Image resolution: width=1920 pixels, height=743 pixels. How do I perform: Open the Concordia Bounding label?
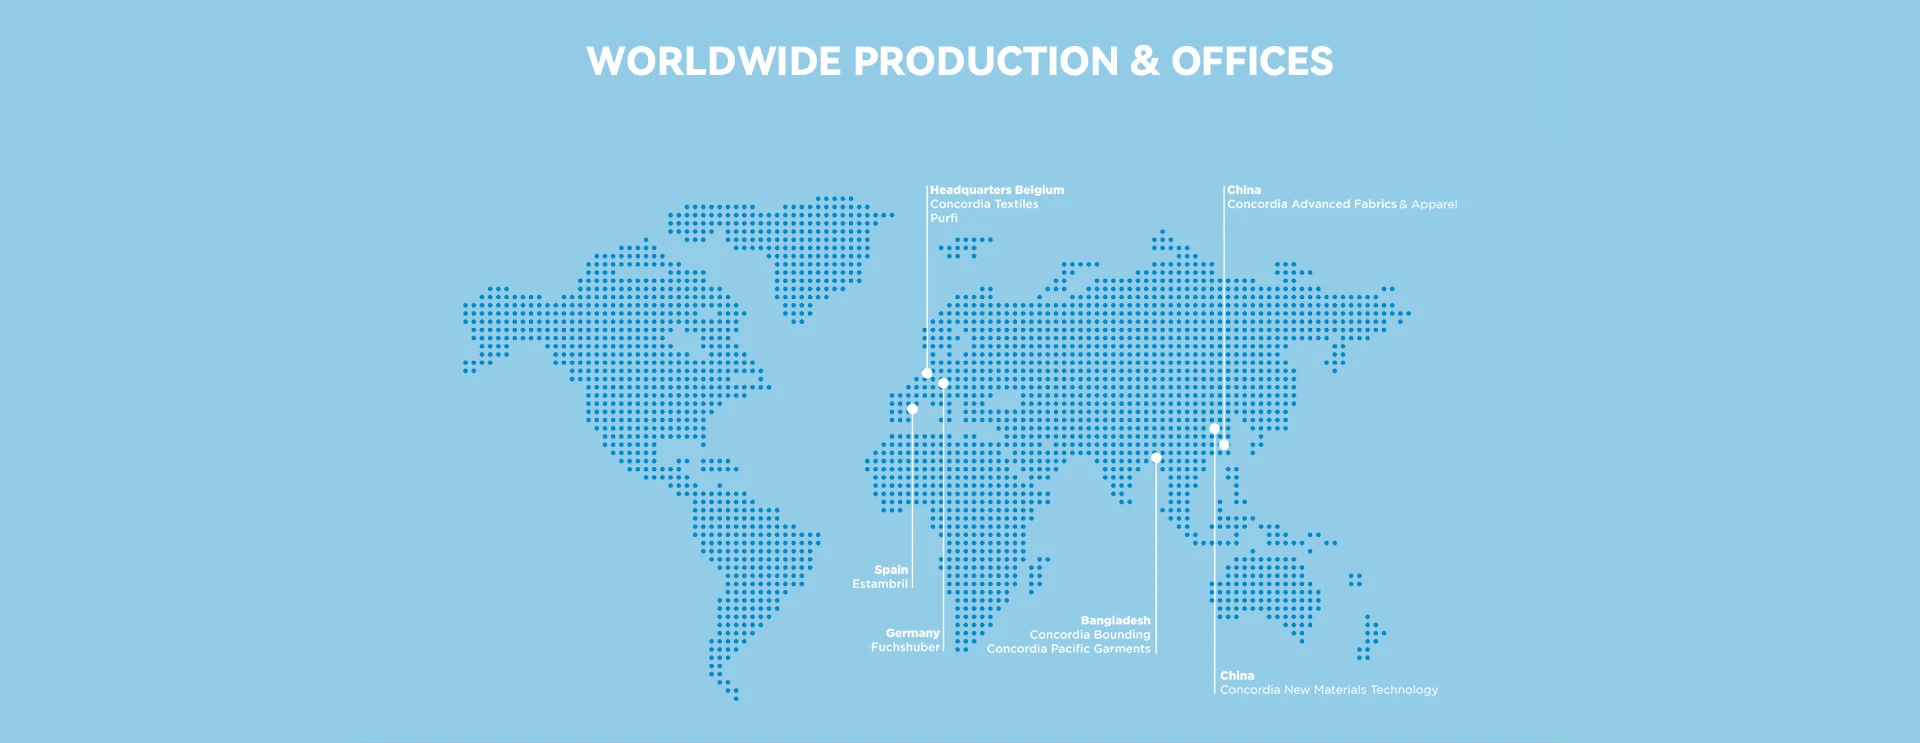[x=1090, y=635]
